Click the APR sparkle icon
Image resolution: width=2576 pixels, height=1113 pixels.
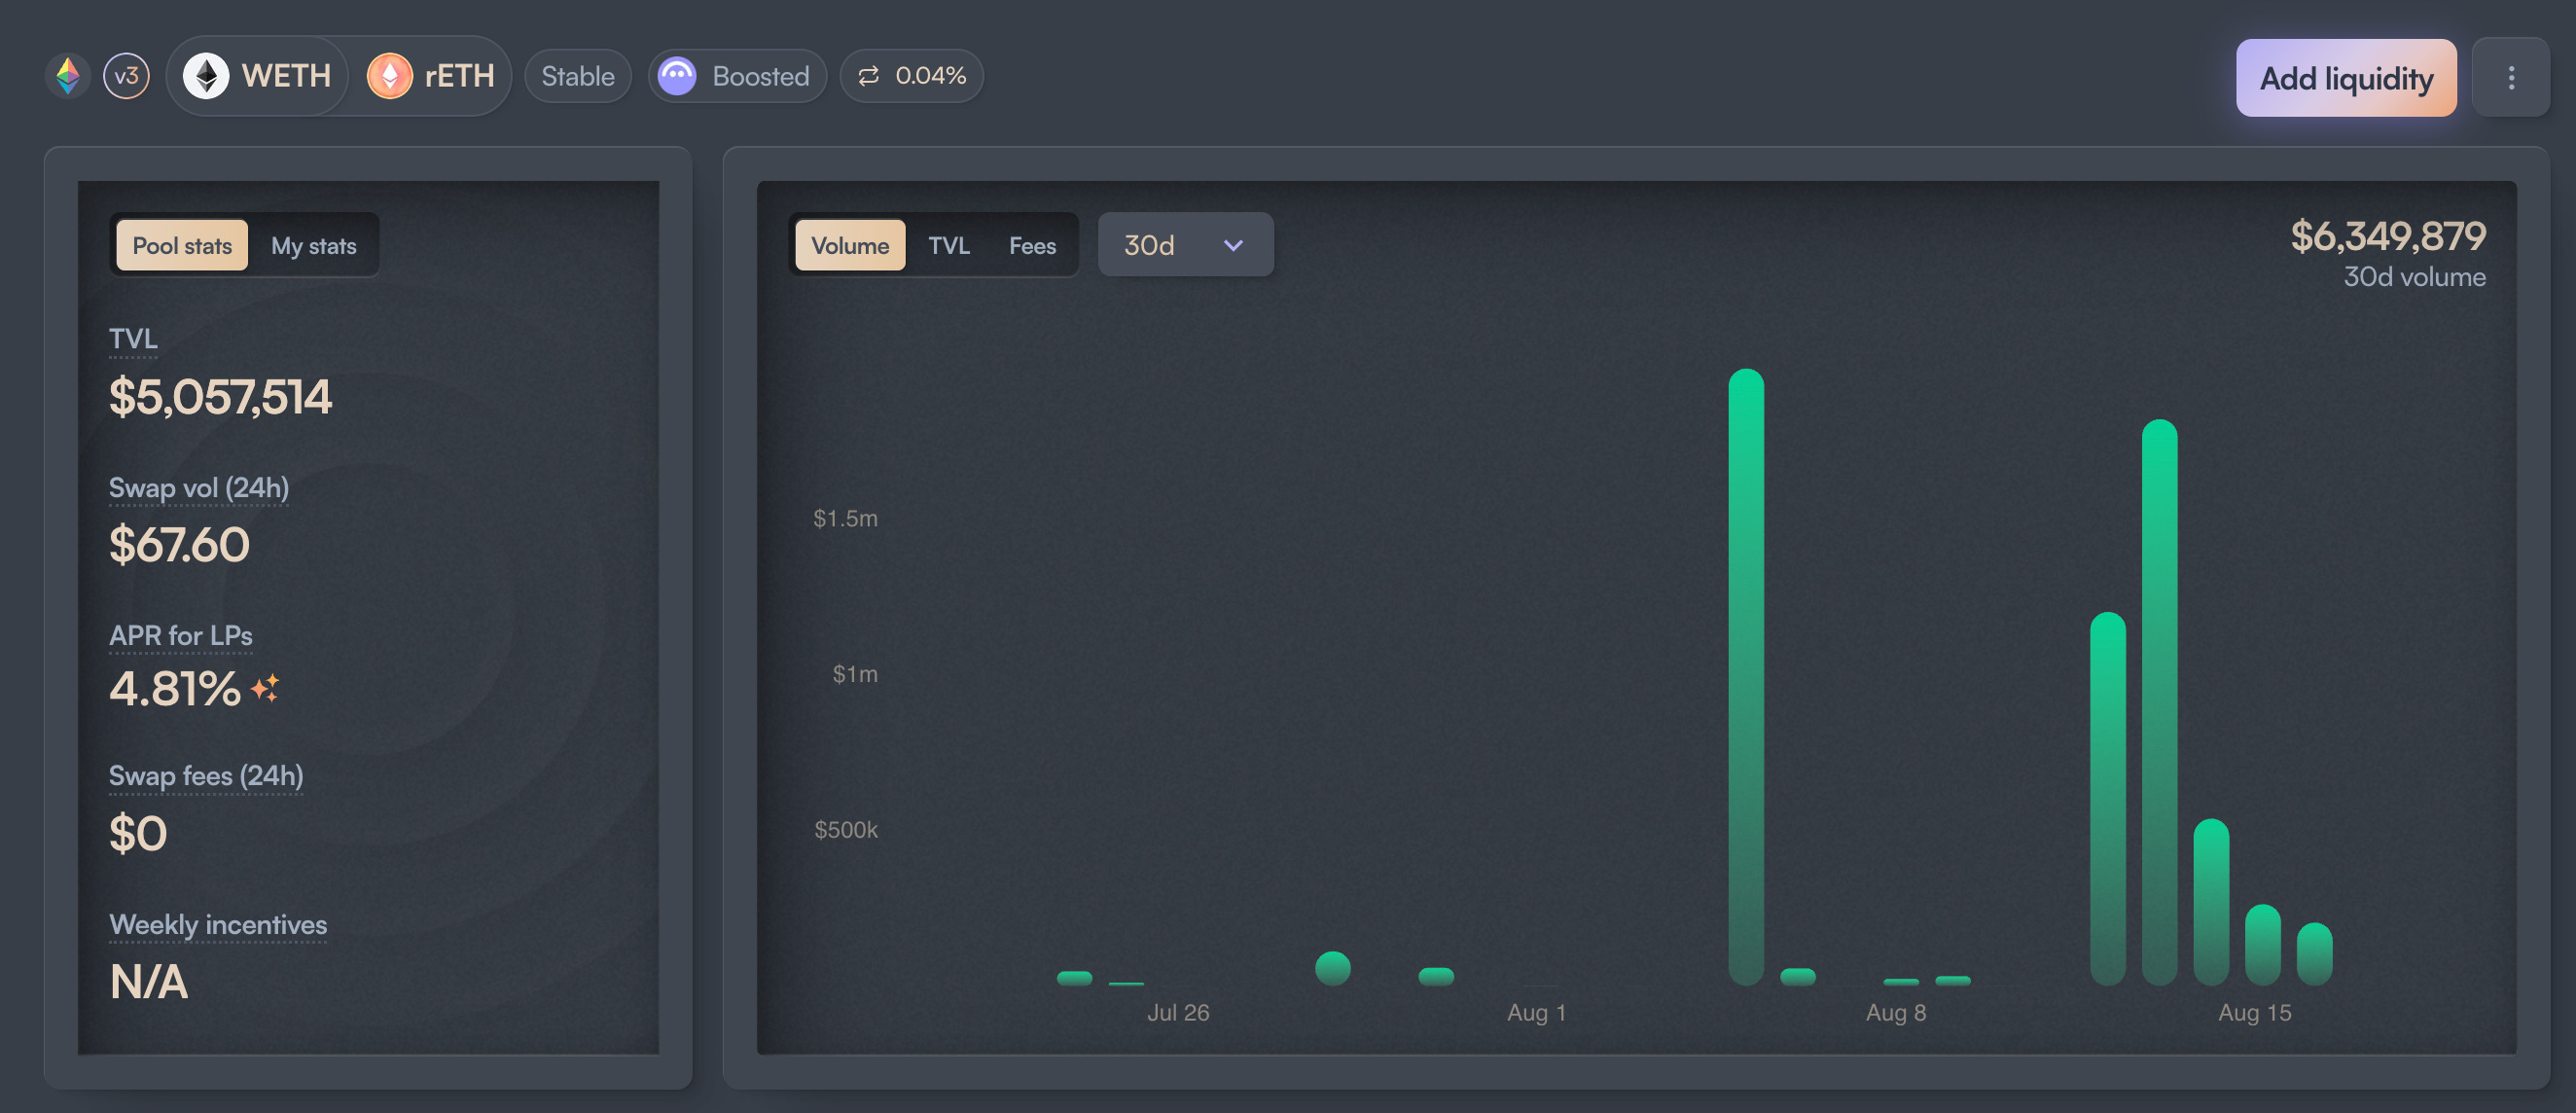tap(265, 688)
